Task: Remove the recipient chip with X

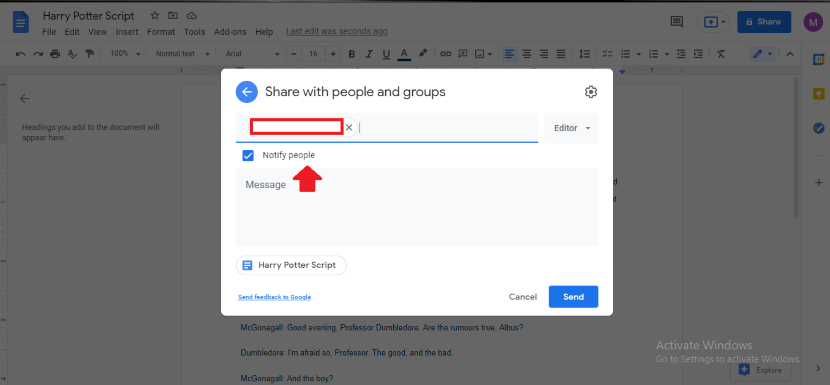Action: [349, 128]
